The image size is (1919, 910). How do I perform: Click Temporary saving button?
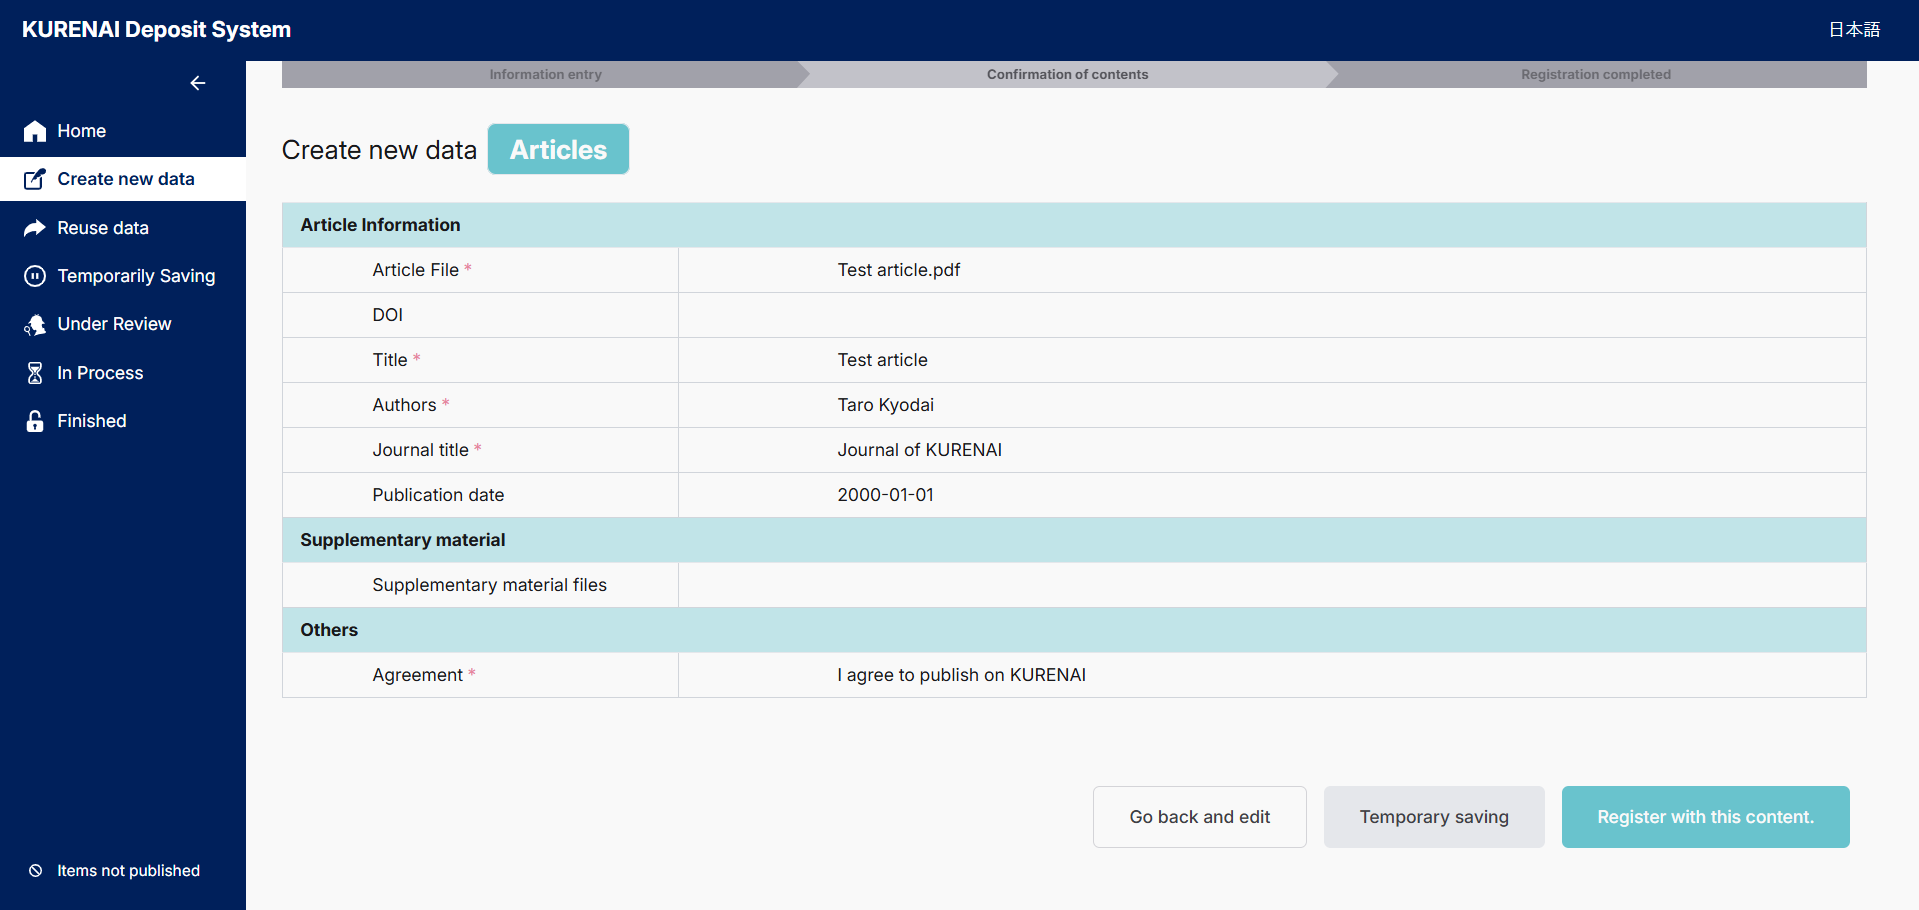1434,817
